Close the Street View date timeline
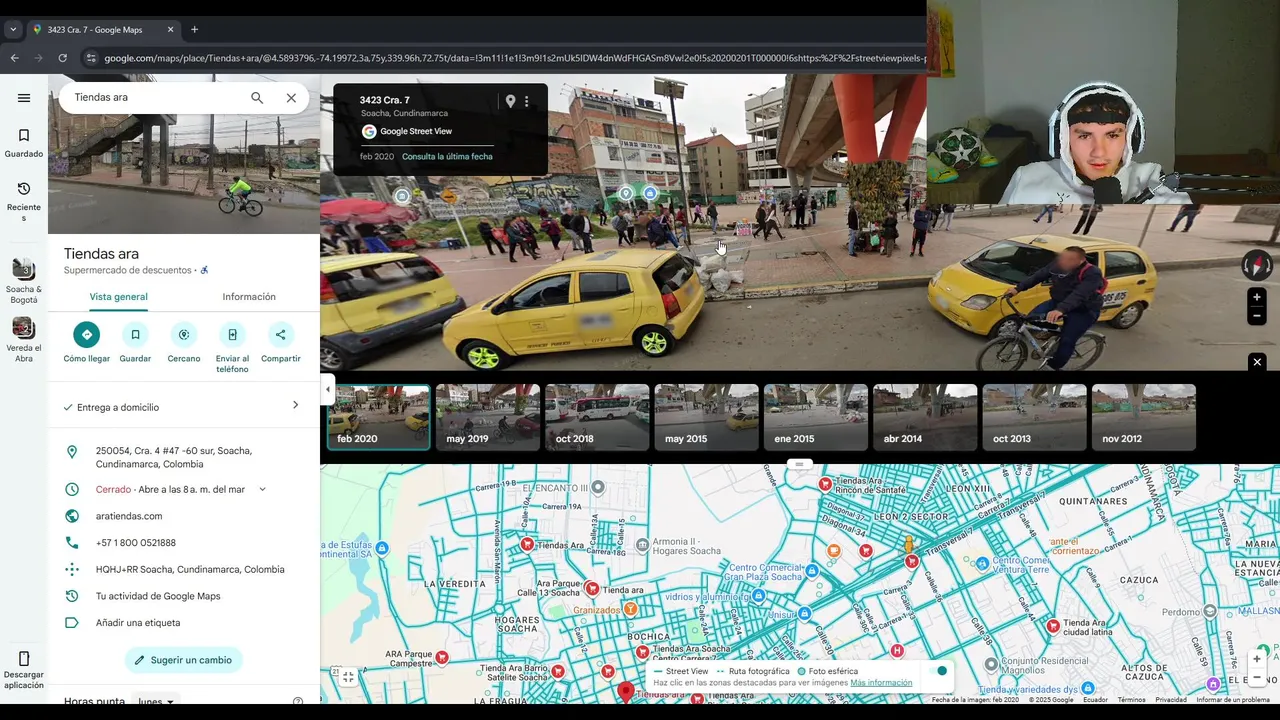1280x720 pixels. pos(1257,362)
